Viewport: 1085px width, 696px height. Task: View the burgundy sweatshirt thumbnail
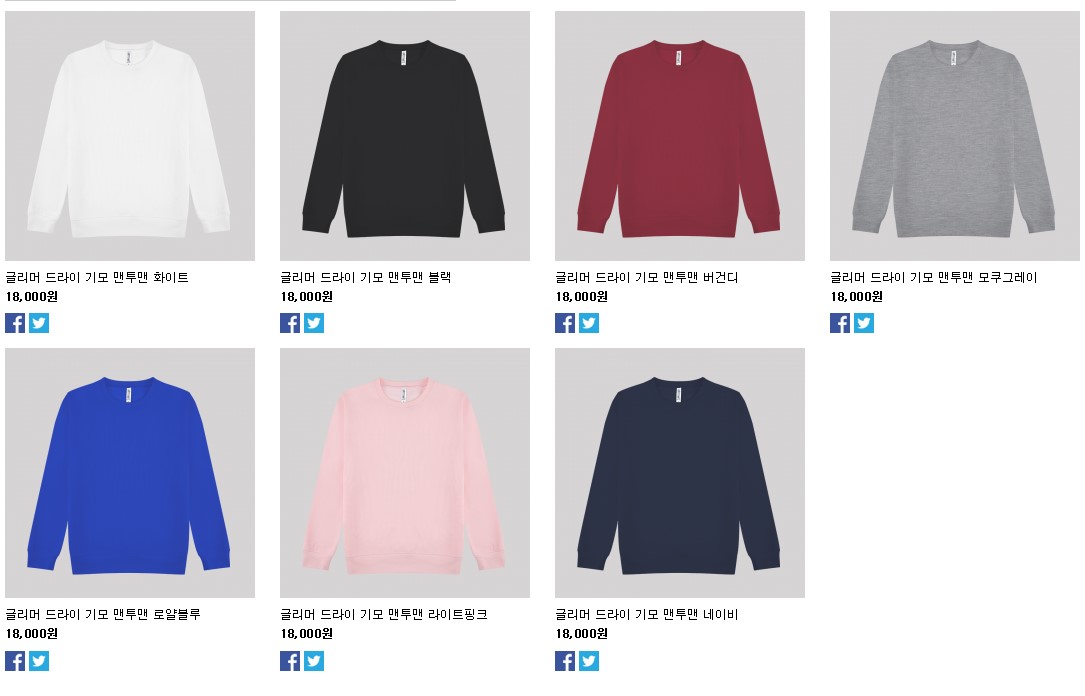pos(680,136)
